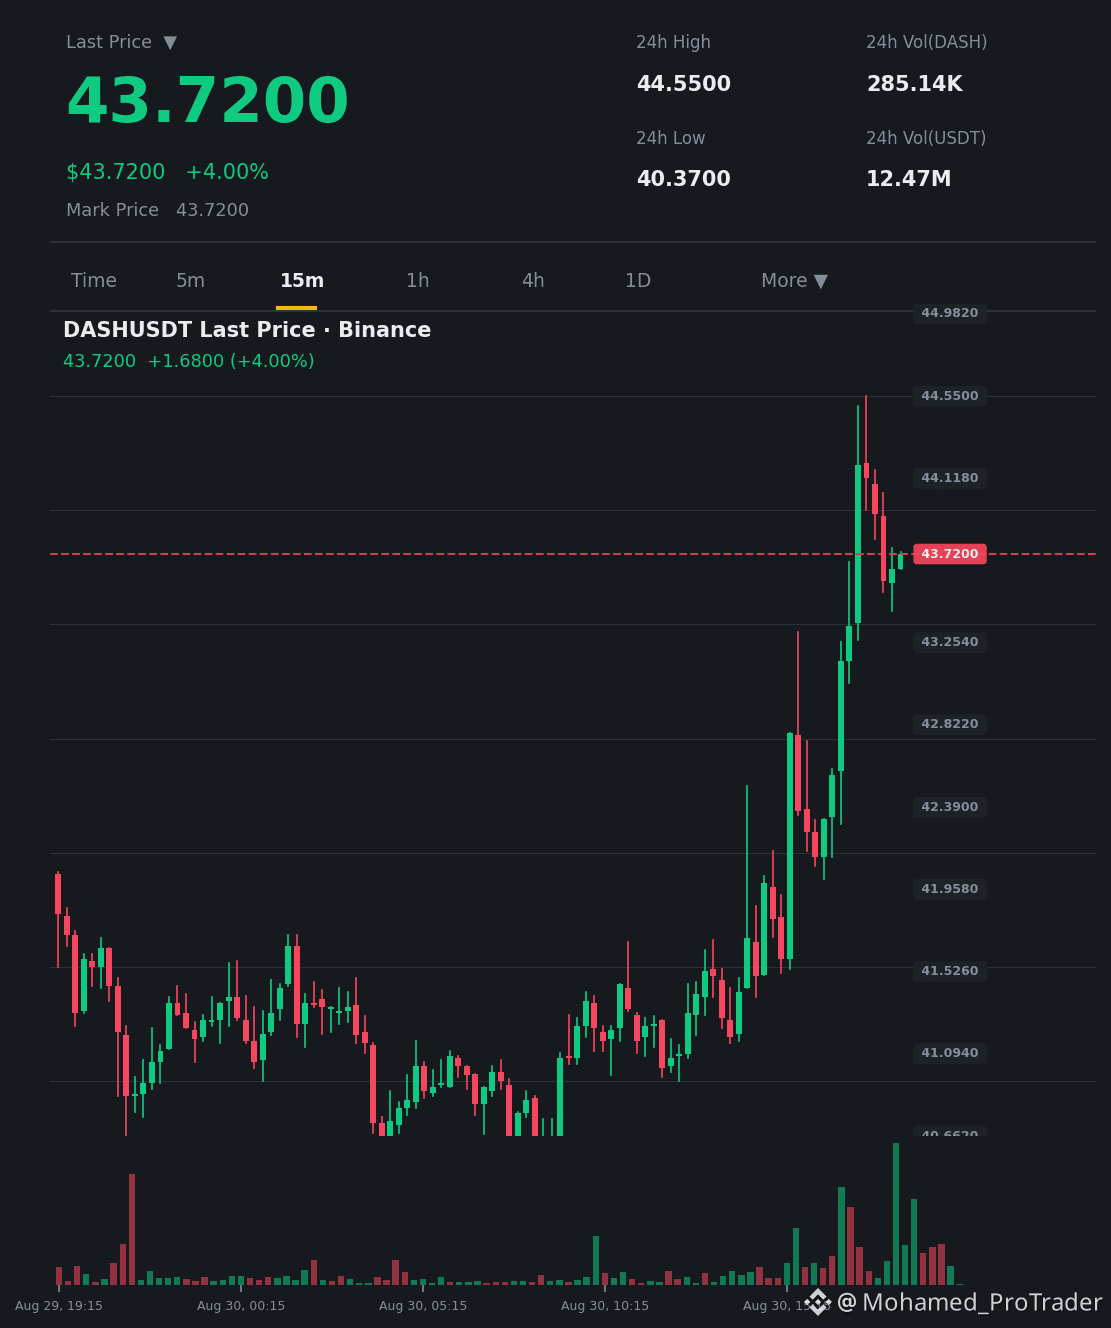Click the +1.6800 (+4.00%) chart change text
Screen dimensions: 1111x1328
(x=231, y=361)
